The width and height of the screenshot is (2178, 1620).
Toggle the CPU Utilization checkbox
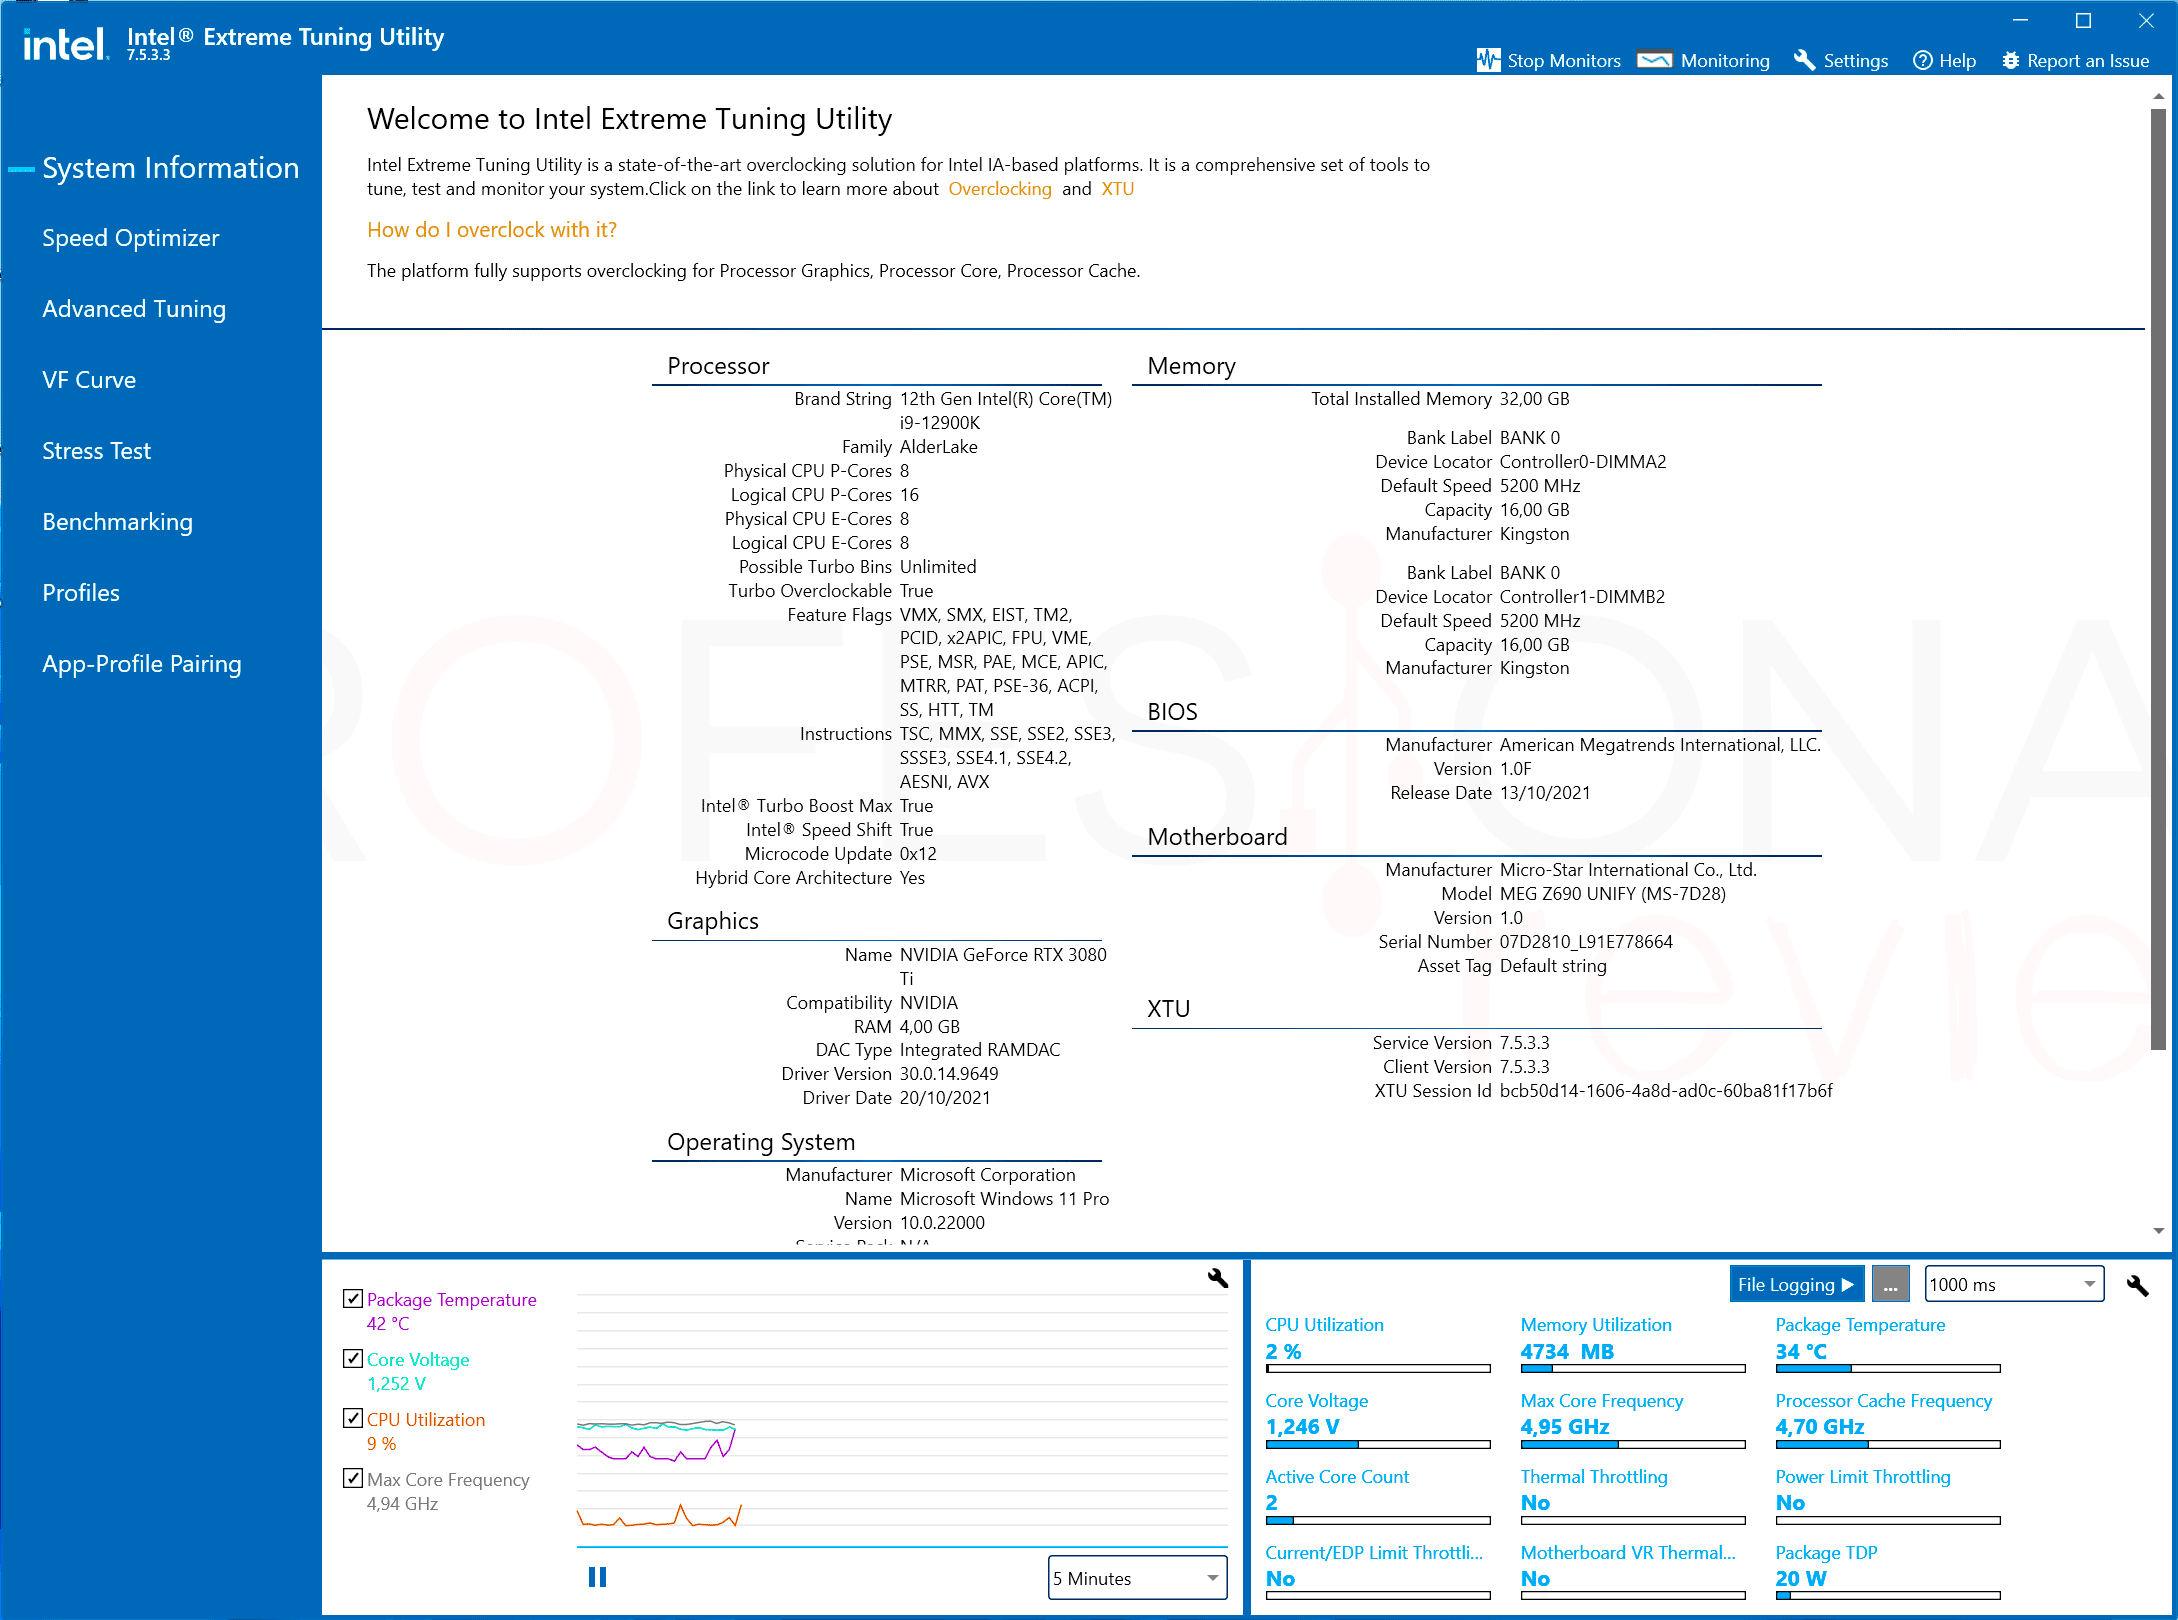[353, 1418]
